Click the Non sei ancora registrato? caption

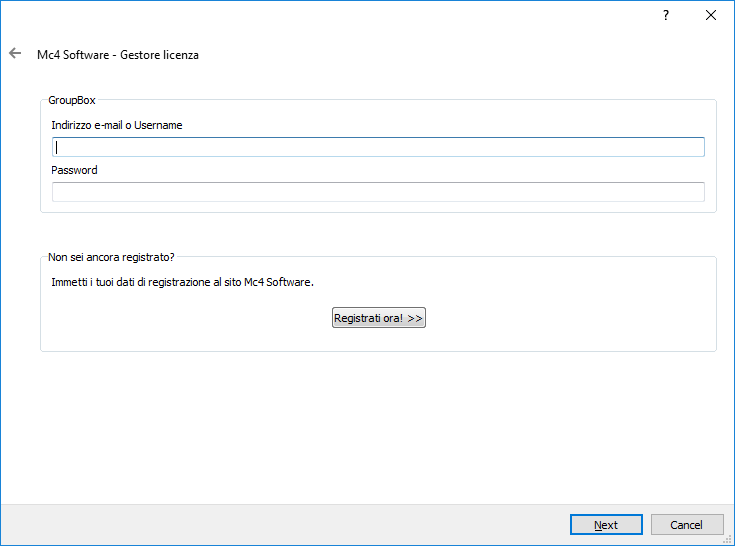[111, 257]
